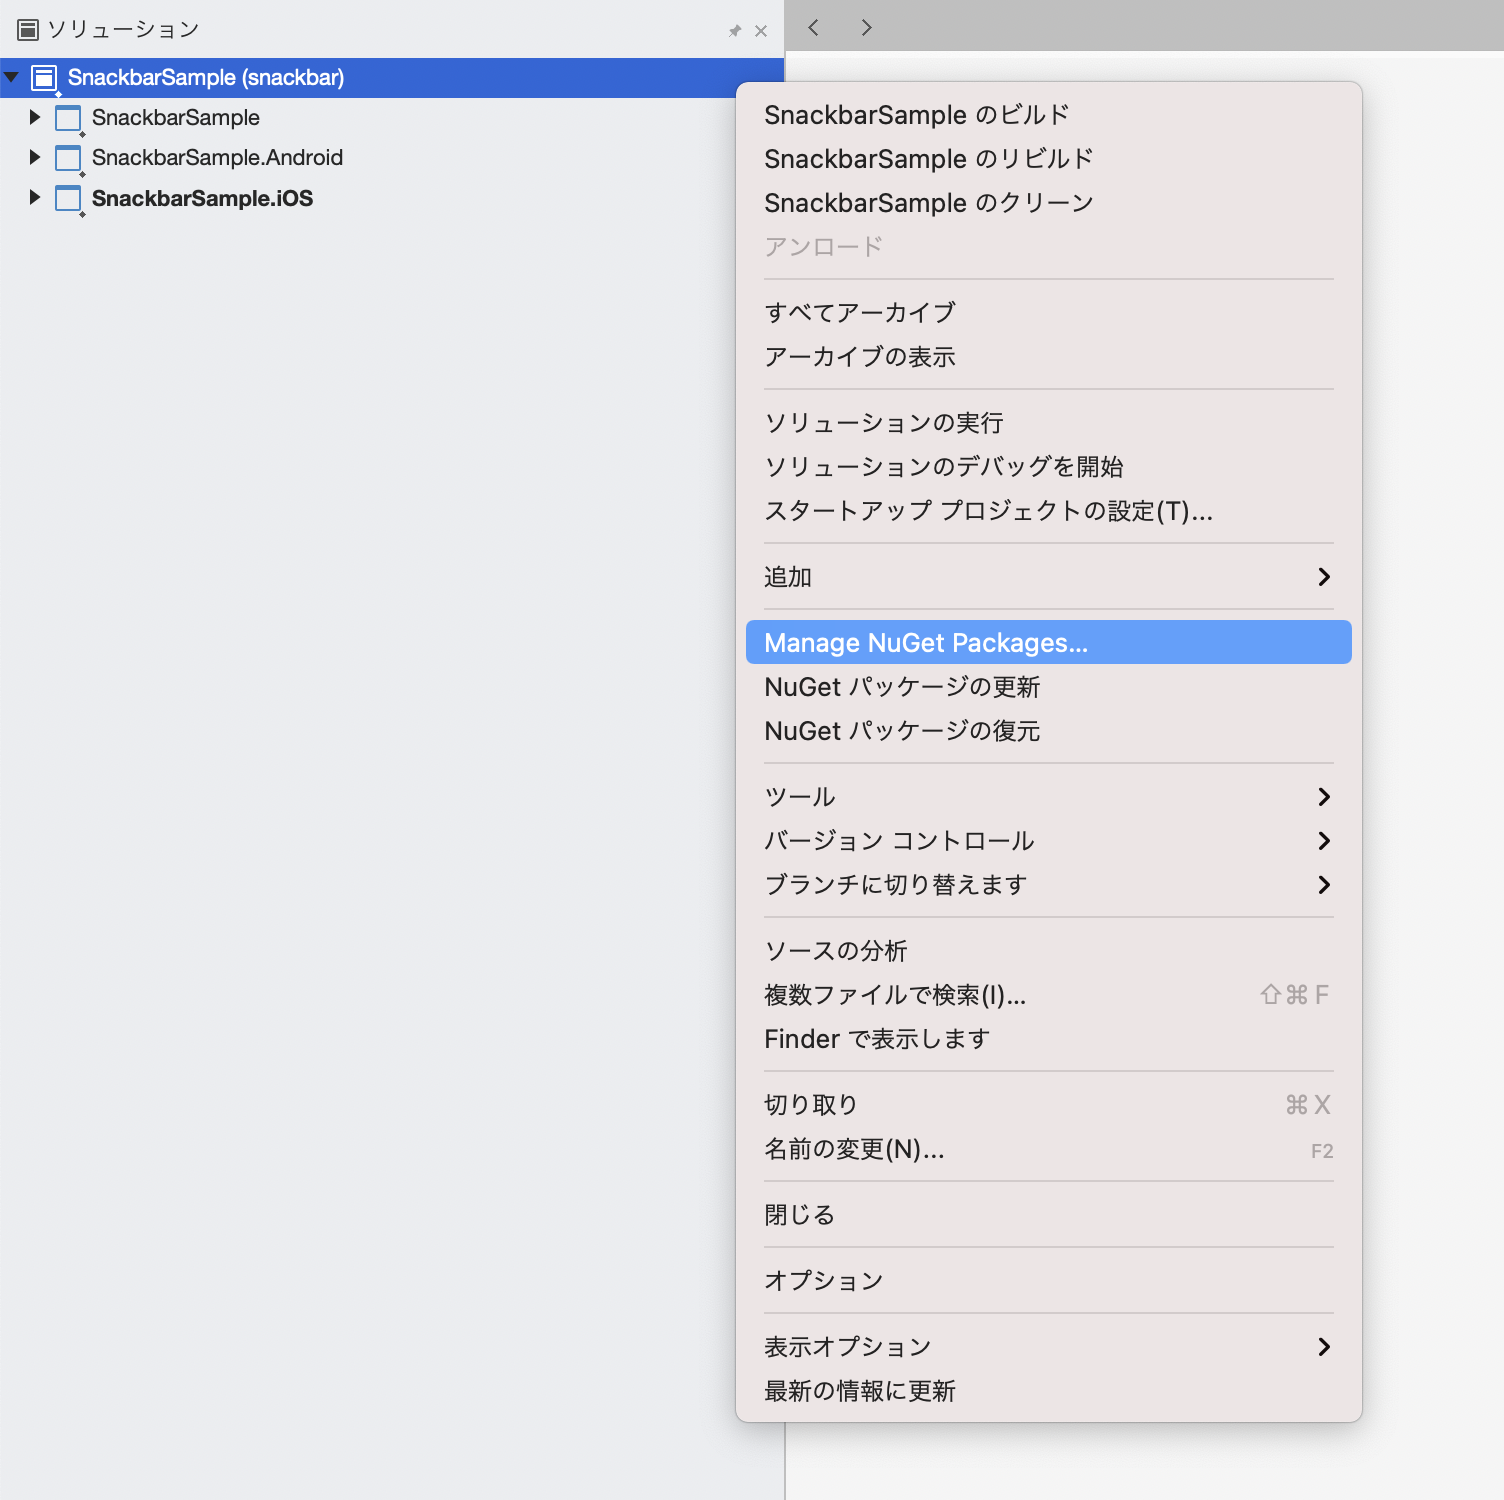Choose Finder で表示します
This screenshot has width=1504, height=1500.
(x=1049, y=1039)
